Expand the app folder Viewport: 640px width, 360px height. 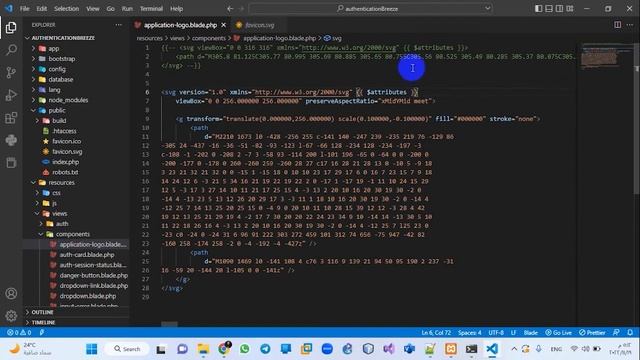click(53, 49)
